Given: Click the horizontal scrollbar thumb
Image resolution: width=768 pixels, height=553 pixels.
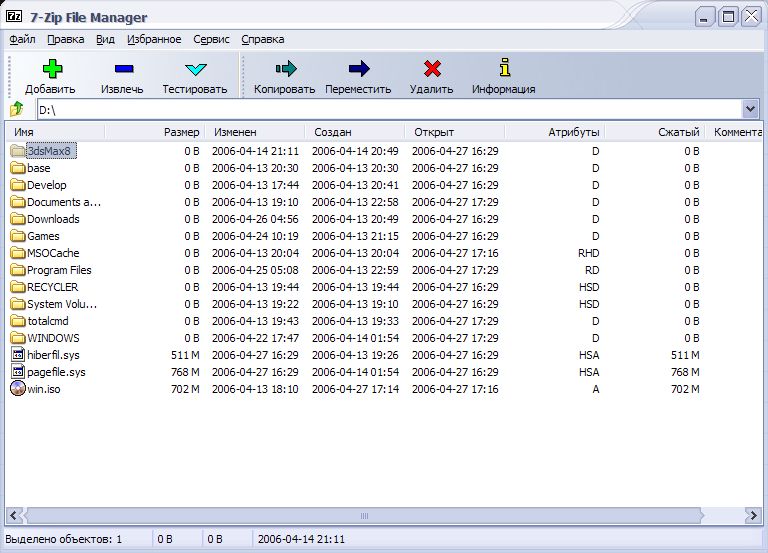Looking at the screenshot, I should click(x=364, y=515).
